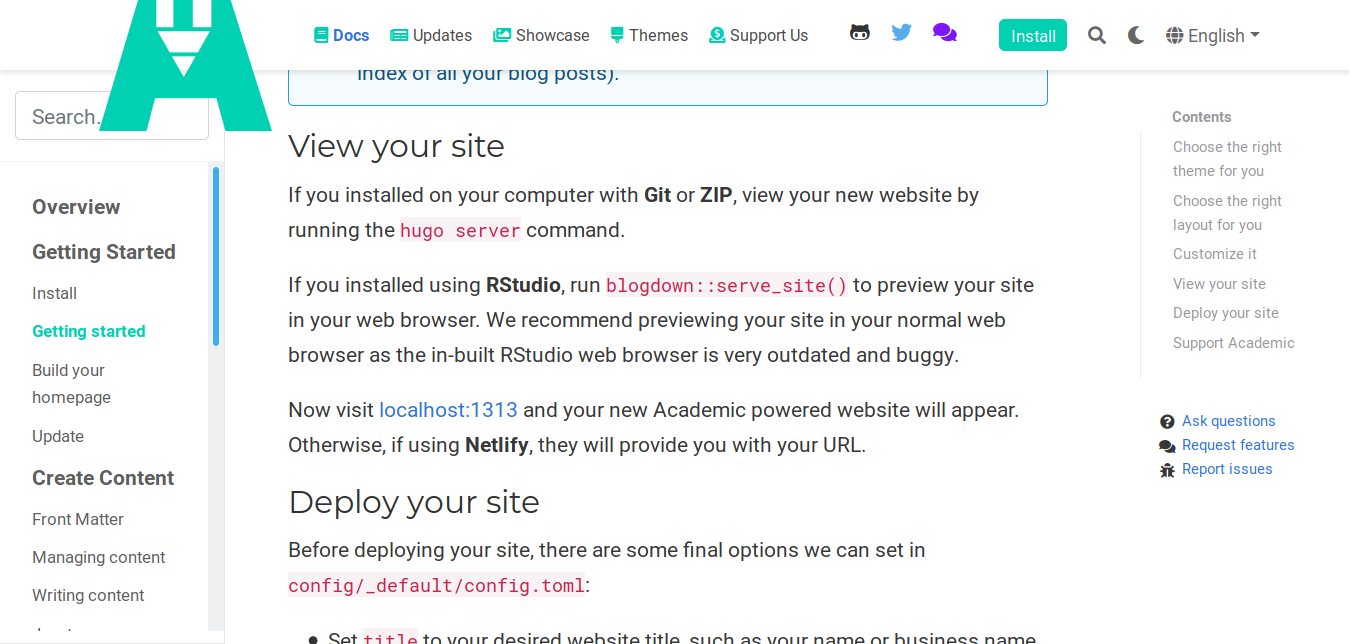
Task: Open the Update page in sidebar
Action: click(x=58, y=436)
